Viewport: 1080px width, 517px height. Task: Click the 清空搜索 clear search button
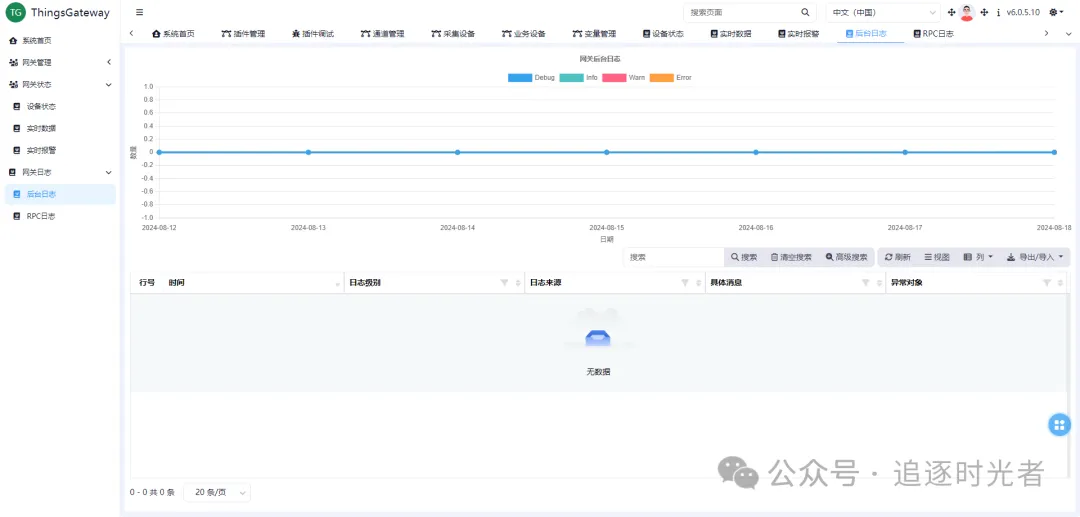(791, 257)
